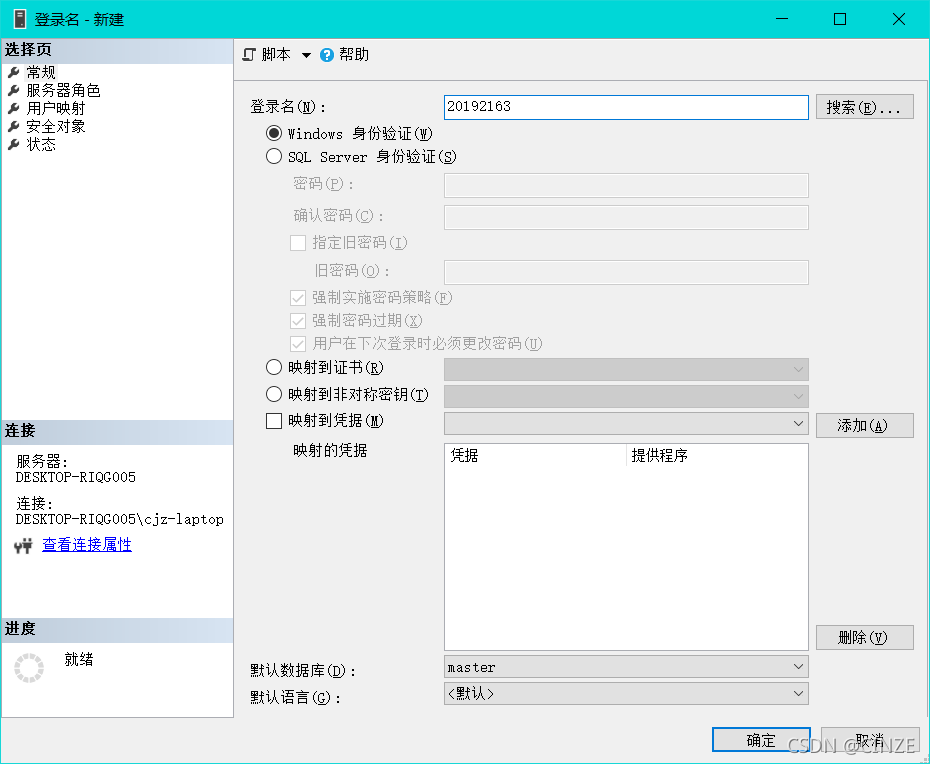Click the wrench icon beside 常规
Screen dimensions: 930x764
coord(14,72)
